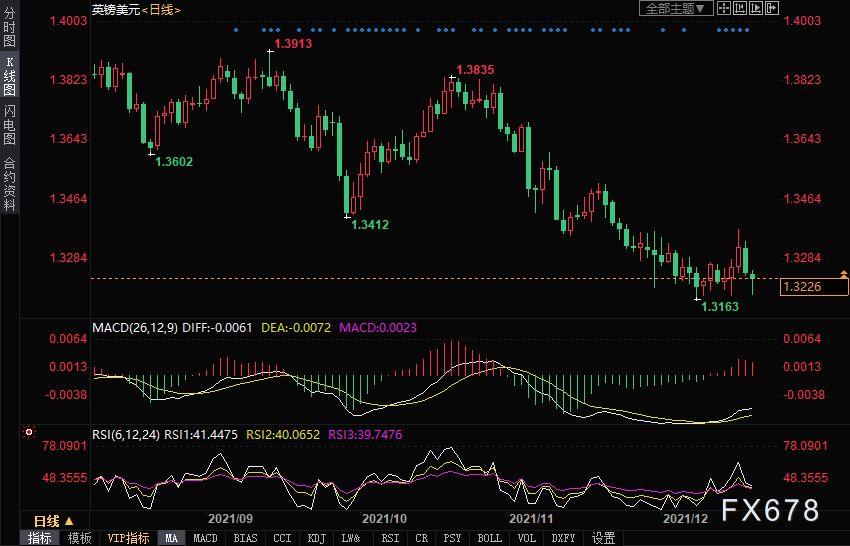Image resolution: width=850 pixels, height=546 pixels.
Task: Open the 设置 settings button
Action: (x=603, y=538)
